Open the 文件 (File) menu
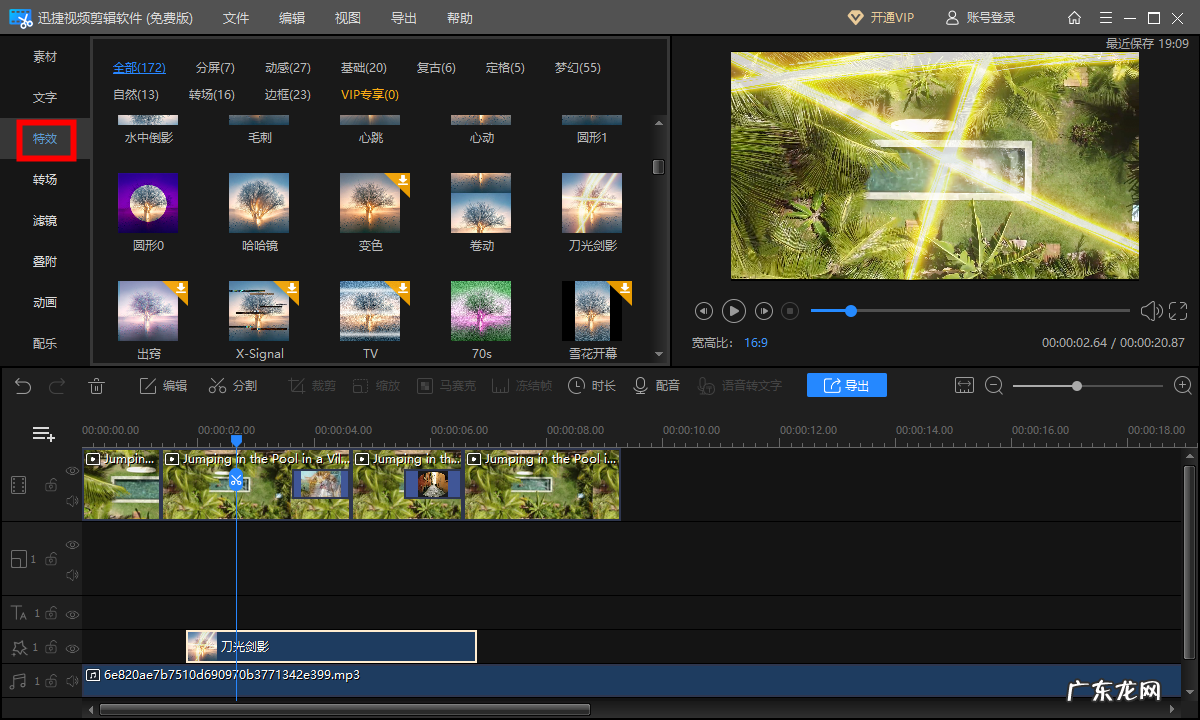 tap(236, 18)
